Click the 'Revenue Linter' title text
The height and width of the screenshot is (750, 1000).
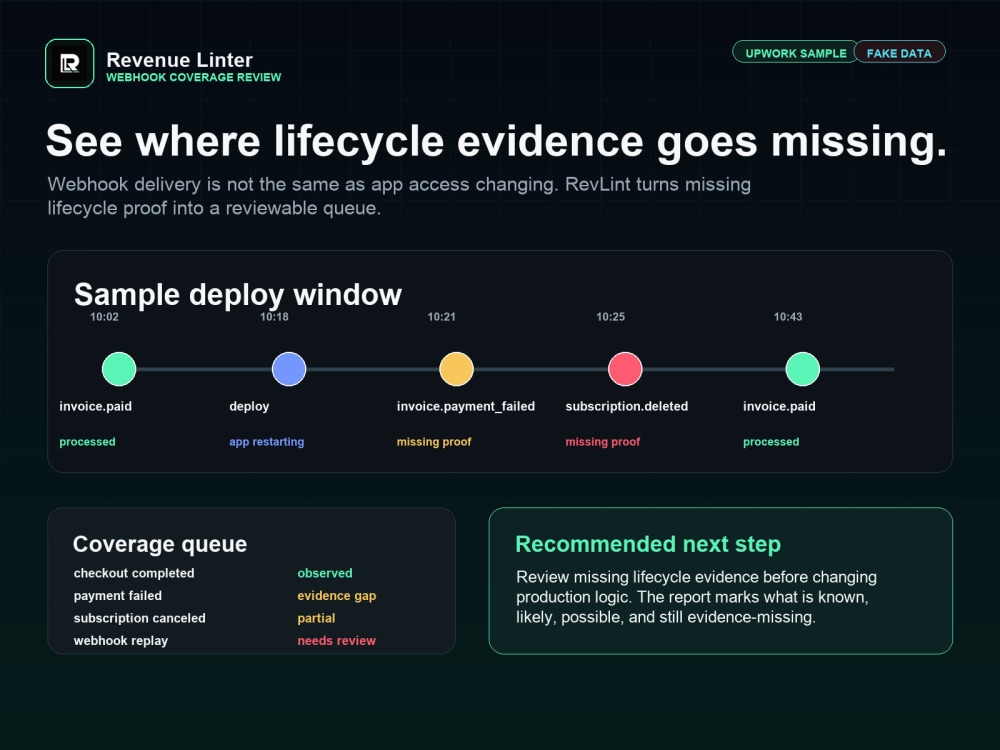(x=179, y=60)
